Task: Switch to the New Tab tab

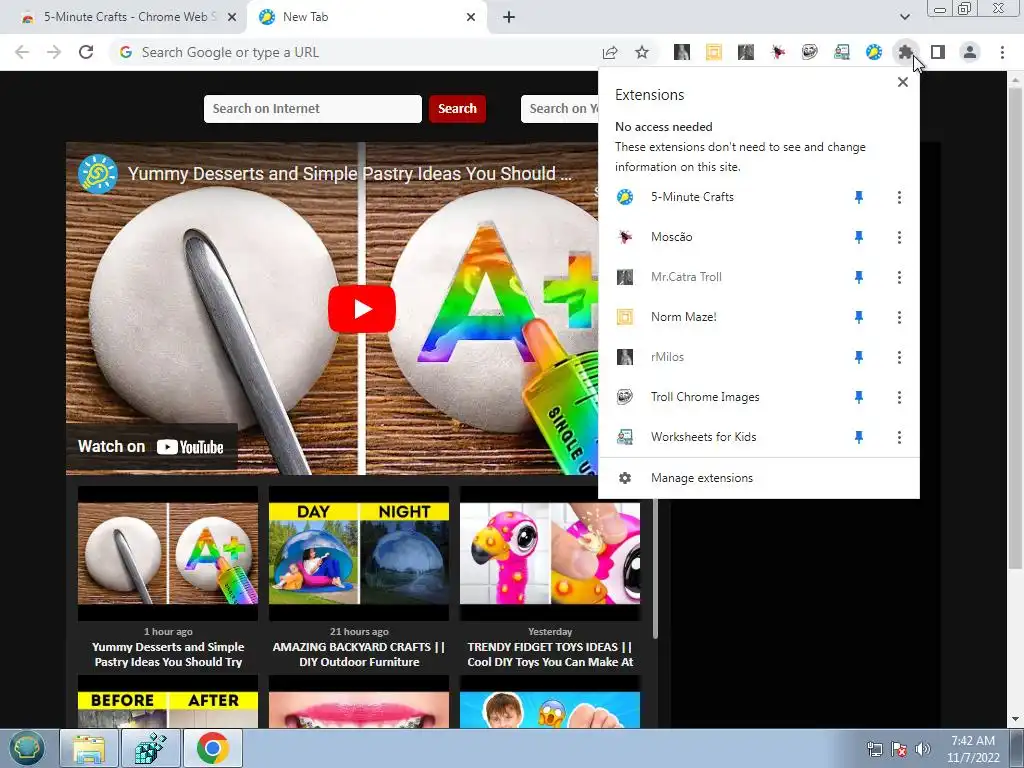Action: pyautogui.click(x=366, y=17)
